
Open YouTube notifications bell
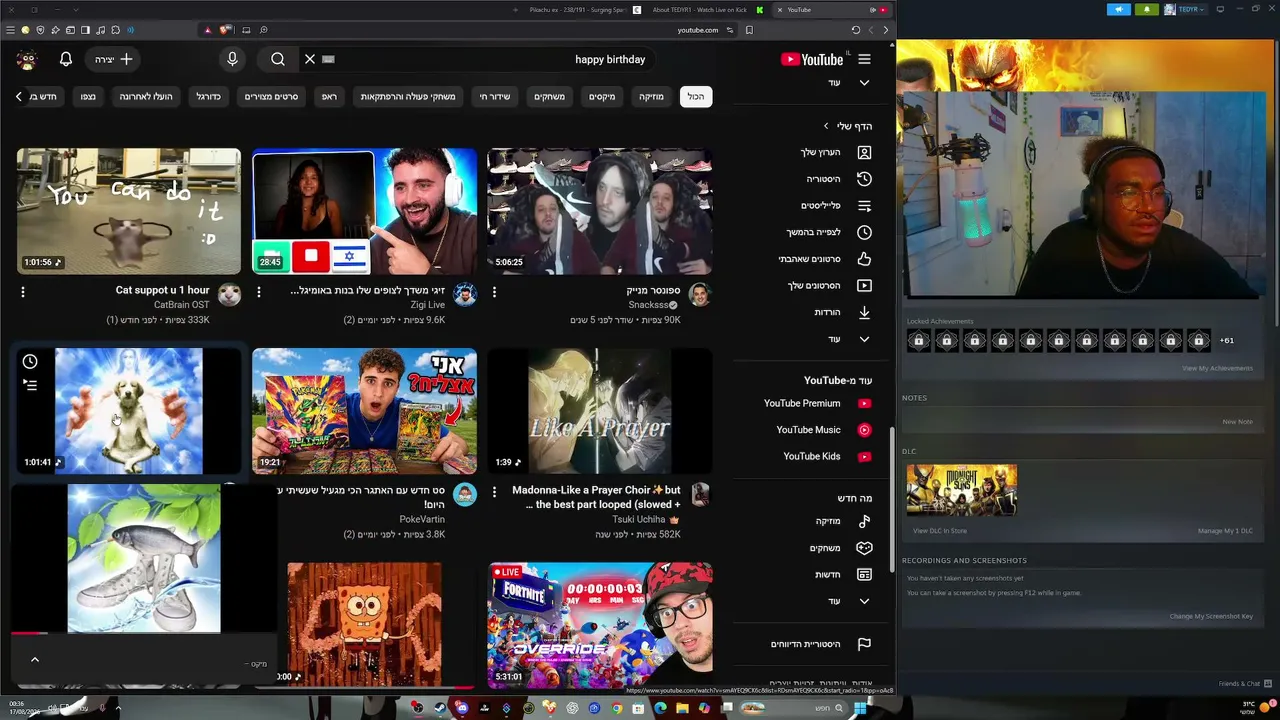[x=66, y=60]
